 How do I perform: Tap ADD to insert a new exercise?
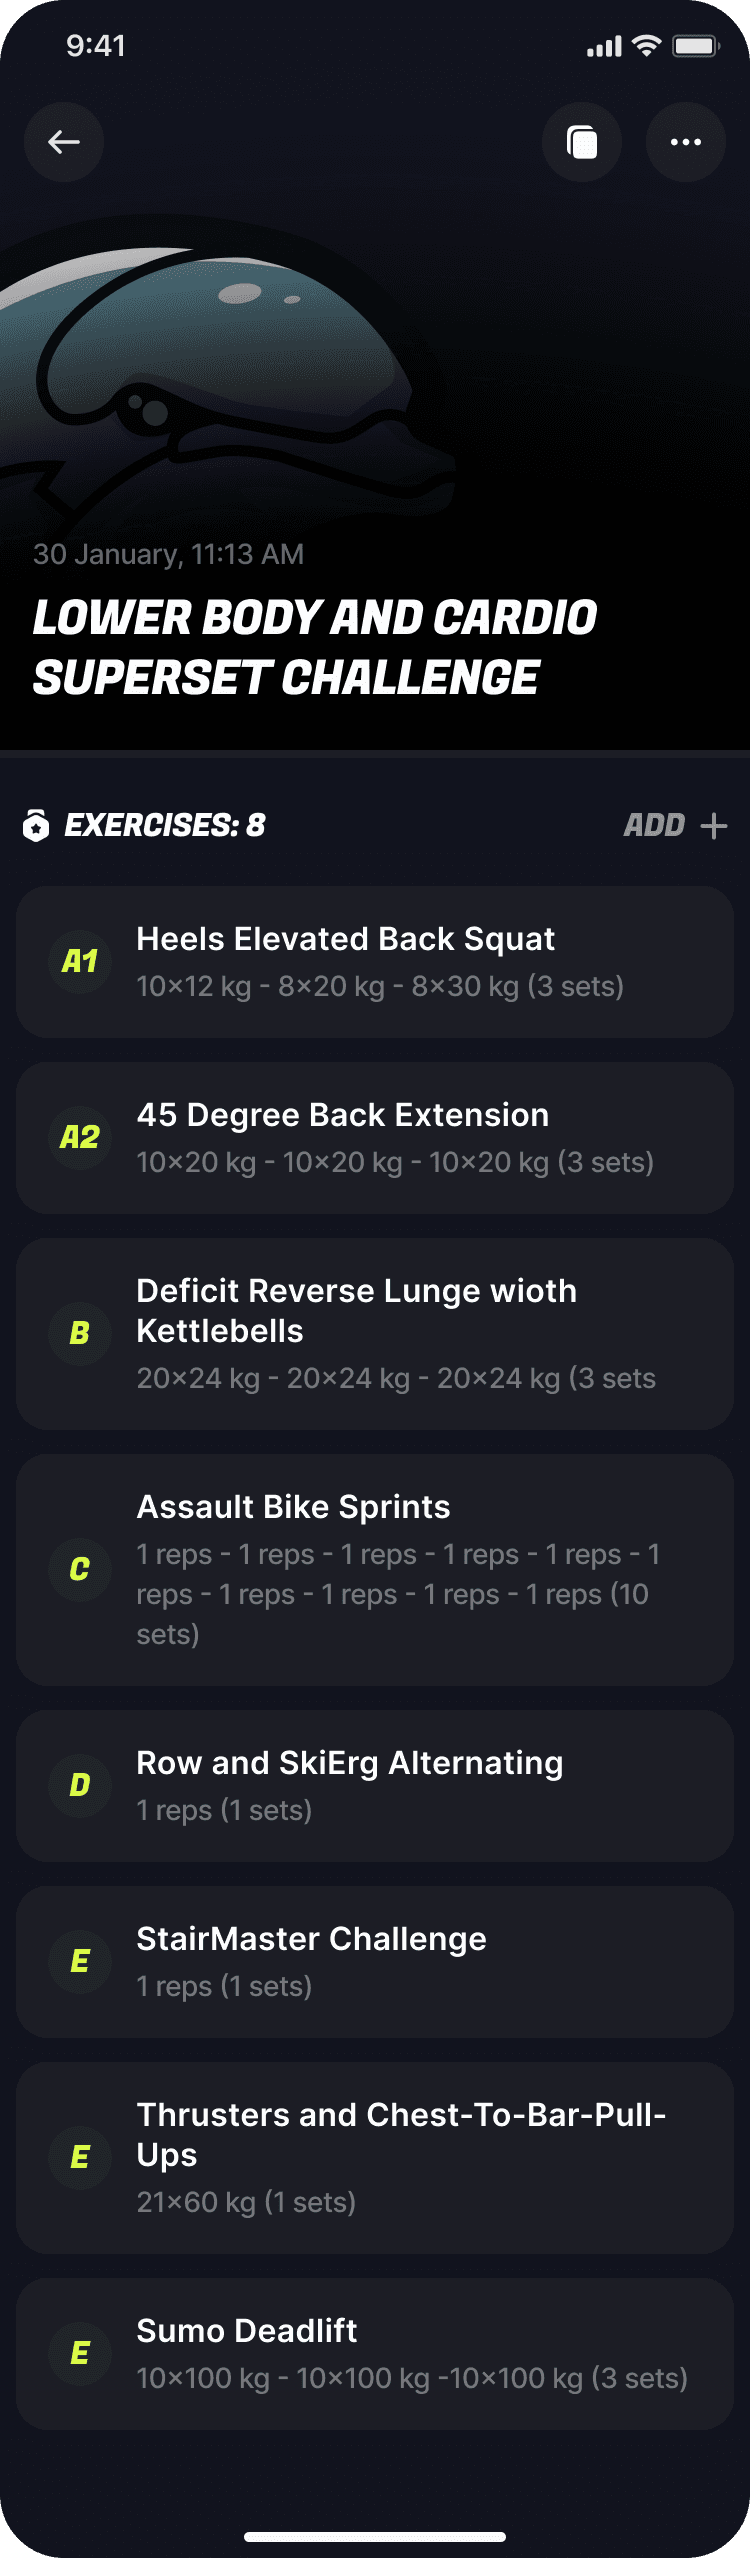655,826
